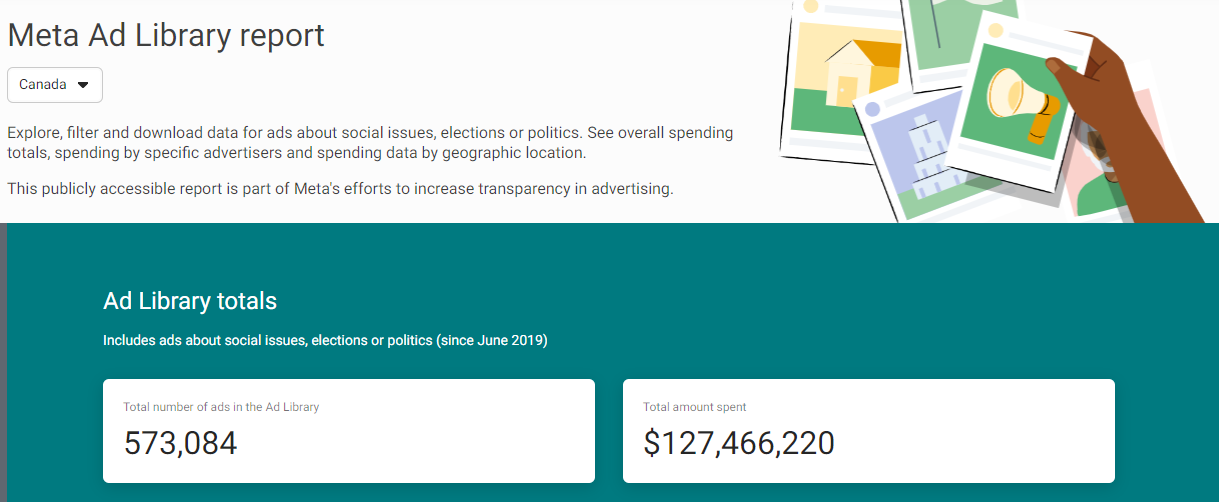Click the 'Explore, filter and download data' paragraph
Viewport: 1219px width, 502px height.
click(370, 143)
